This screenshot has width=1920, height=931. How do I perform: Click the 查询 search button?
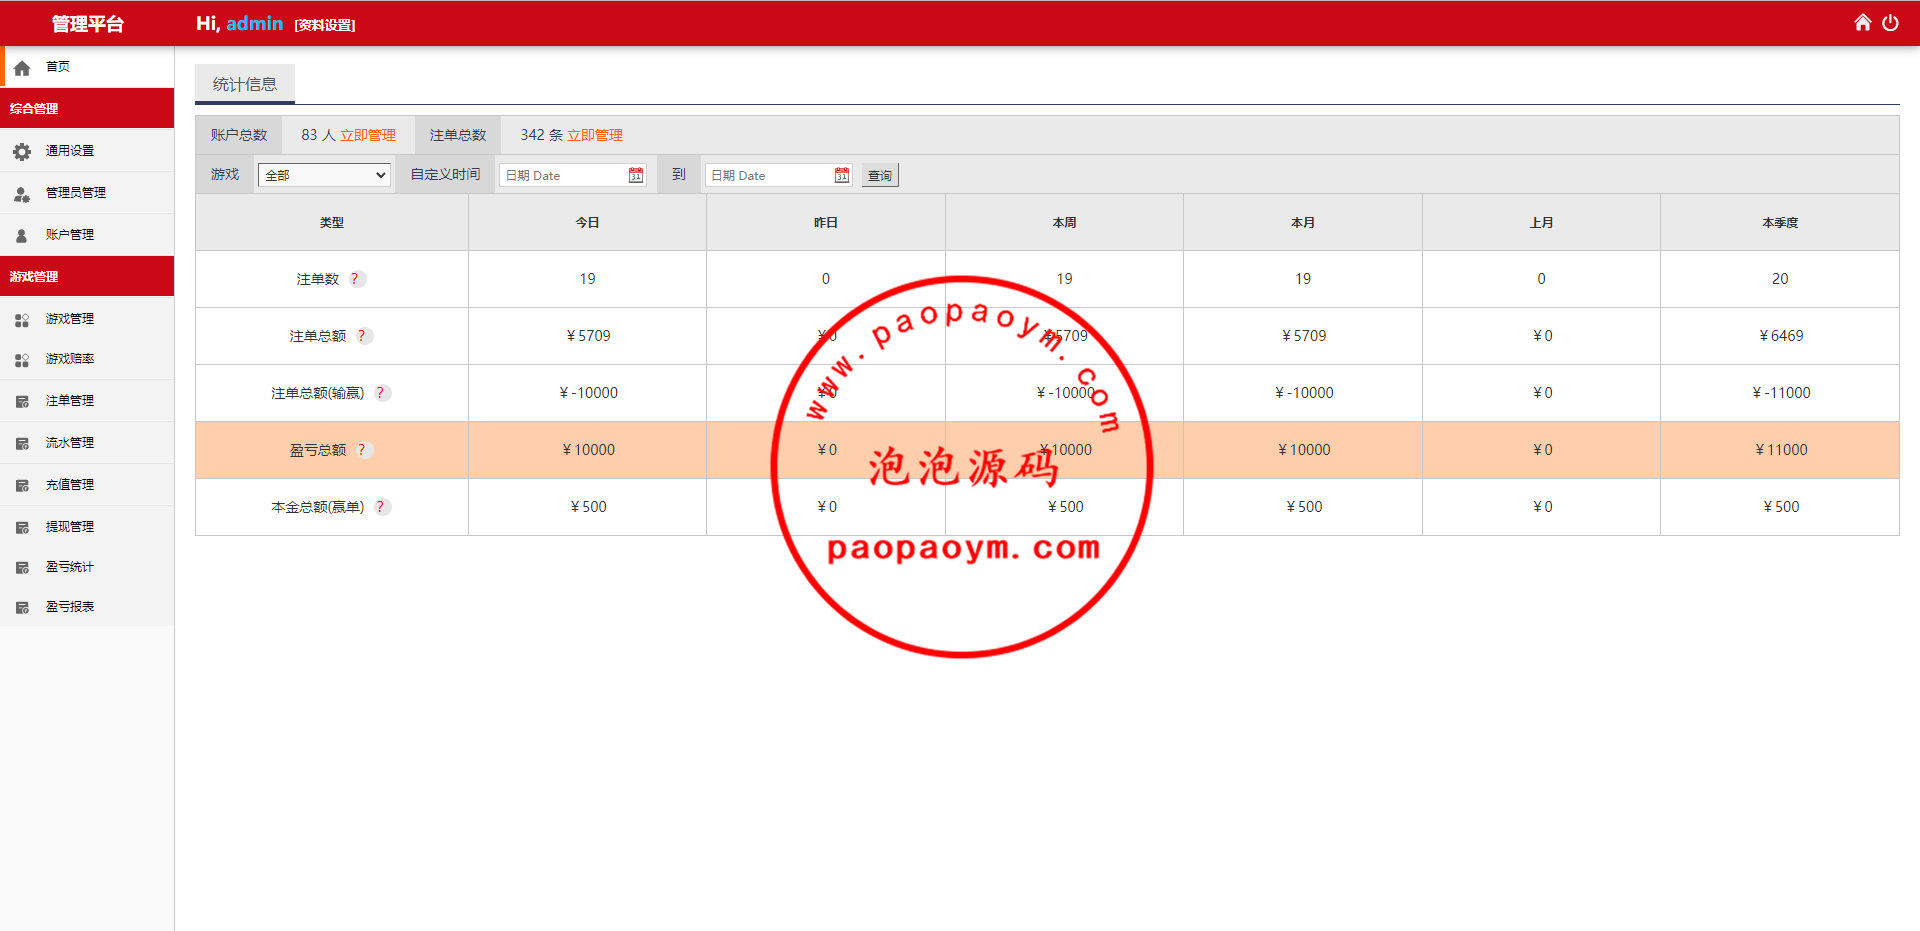tap(880, 175)
